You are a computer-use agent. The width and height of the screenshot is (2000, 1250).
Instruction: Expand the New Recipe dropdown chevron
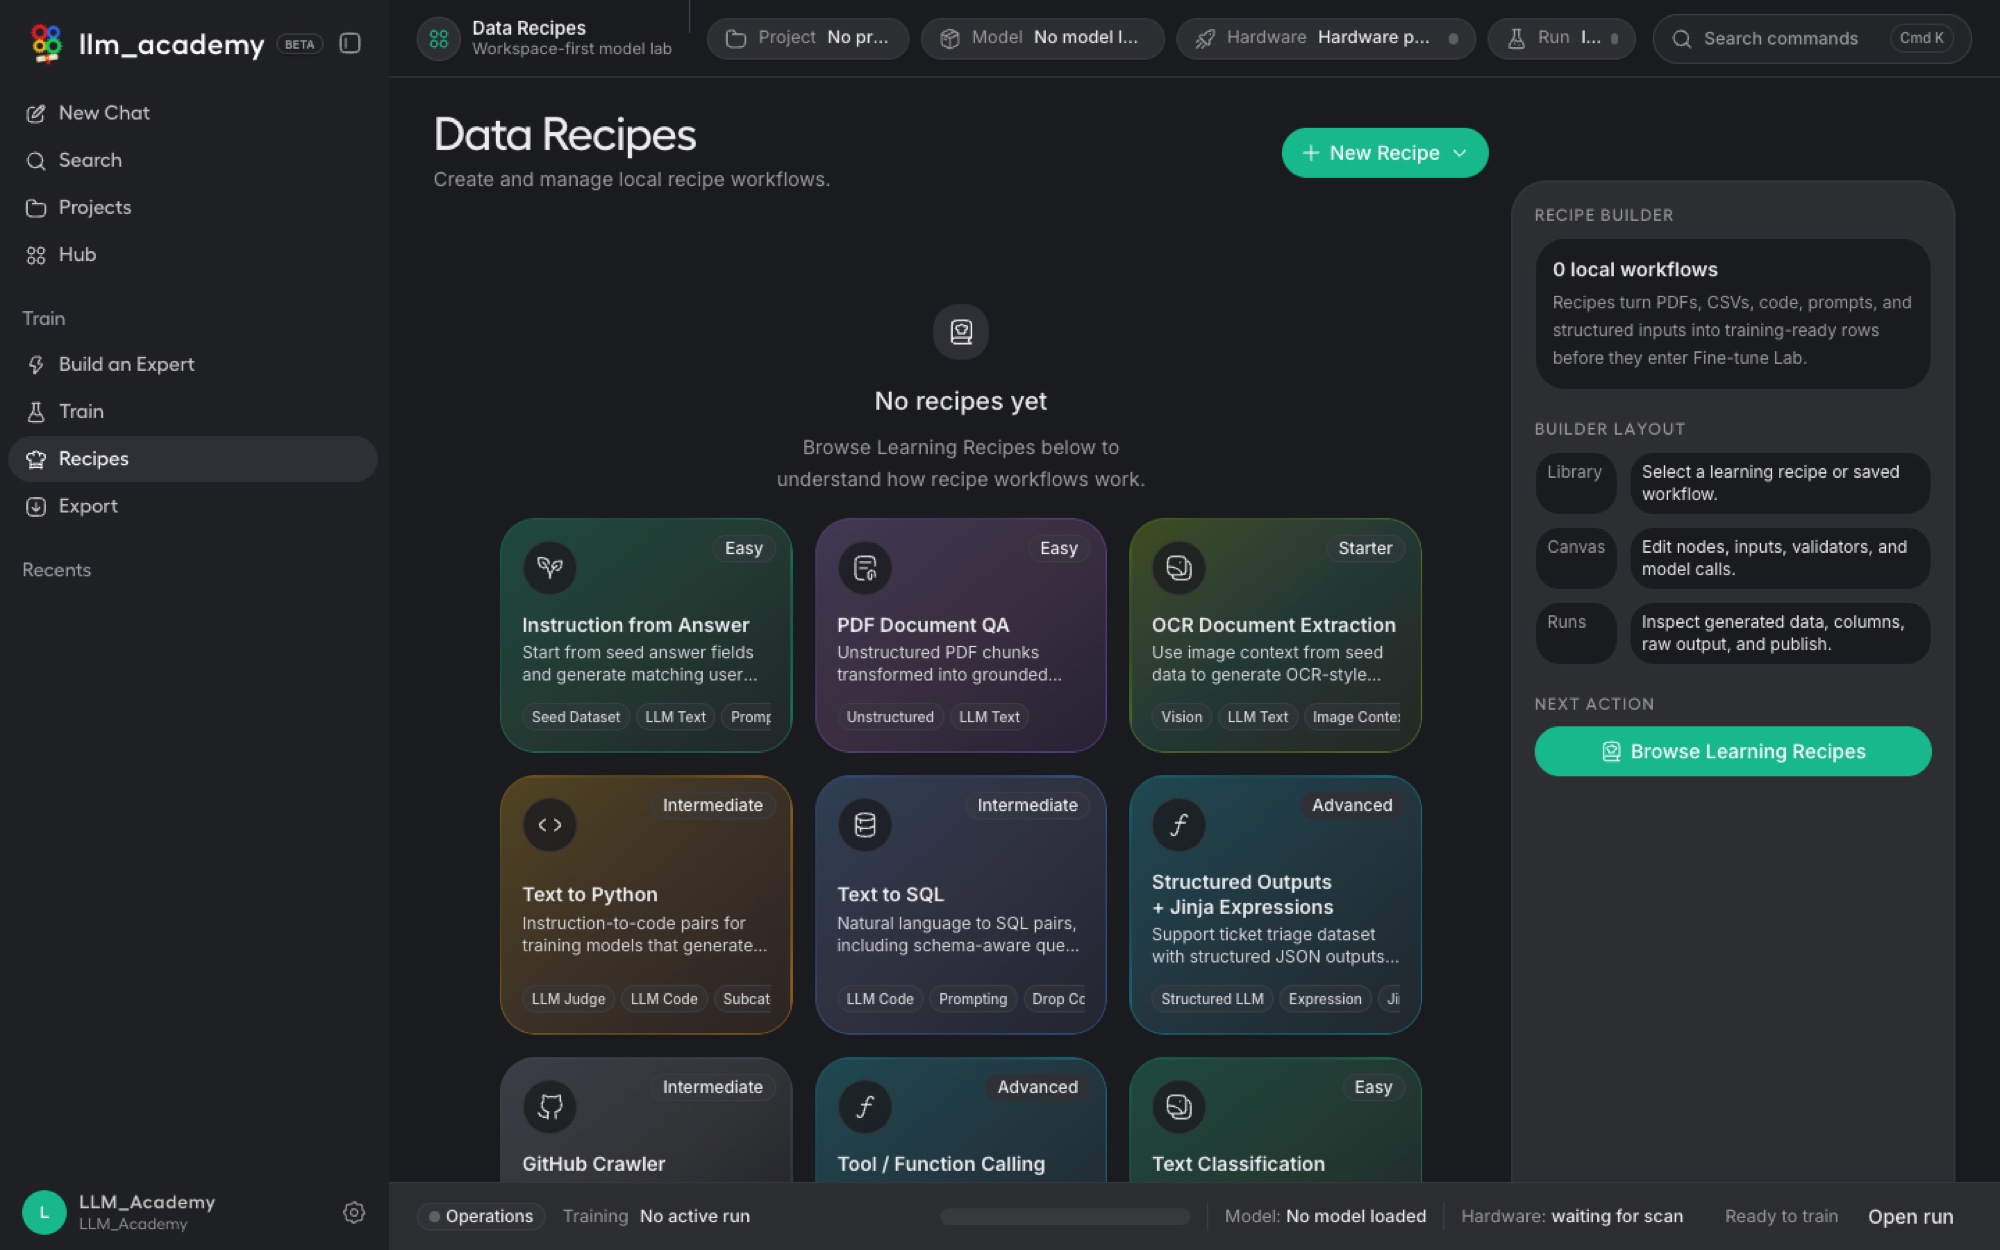click(x=1460, y=153)
